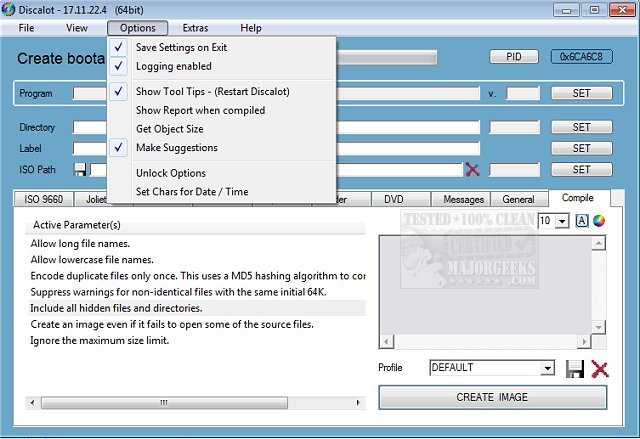The height and width of the screenshot is (439, 640).
Task: Toggle Show Tool Tips option
Action: click(222, 91)
